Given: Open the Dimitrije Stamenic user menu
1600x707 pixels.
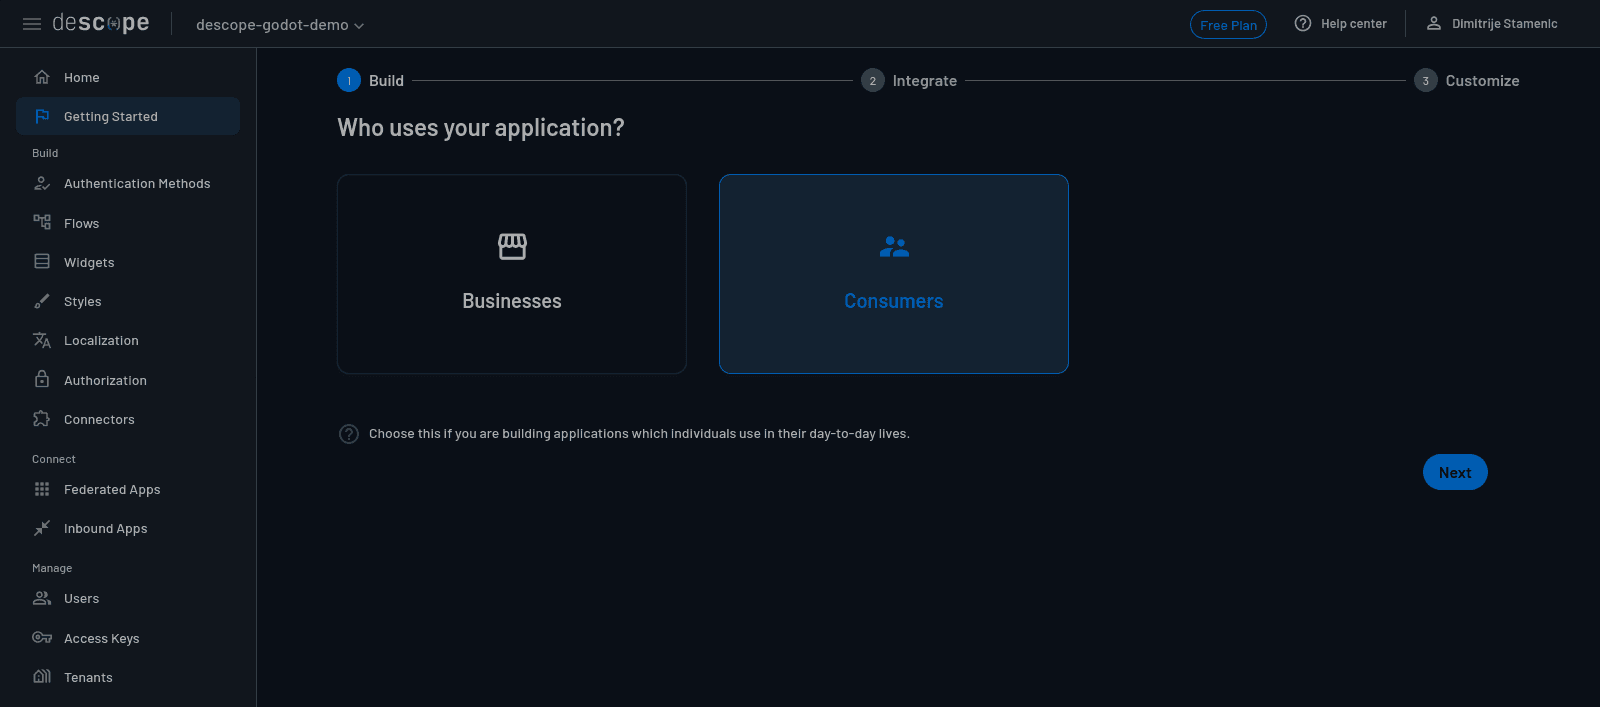Looking at the screenshot, I should point(1492,24).
